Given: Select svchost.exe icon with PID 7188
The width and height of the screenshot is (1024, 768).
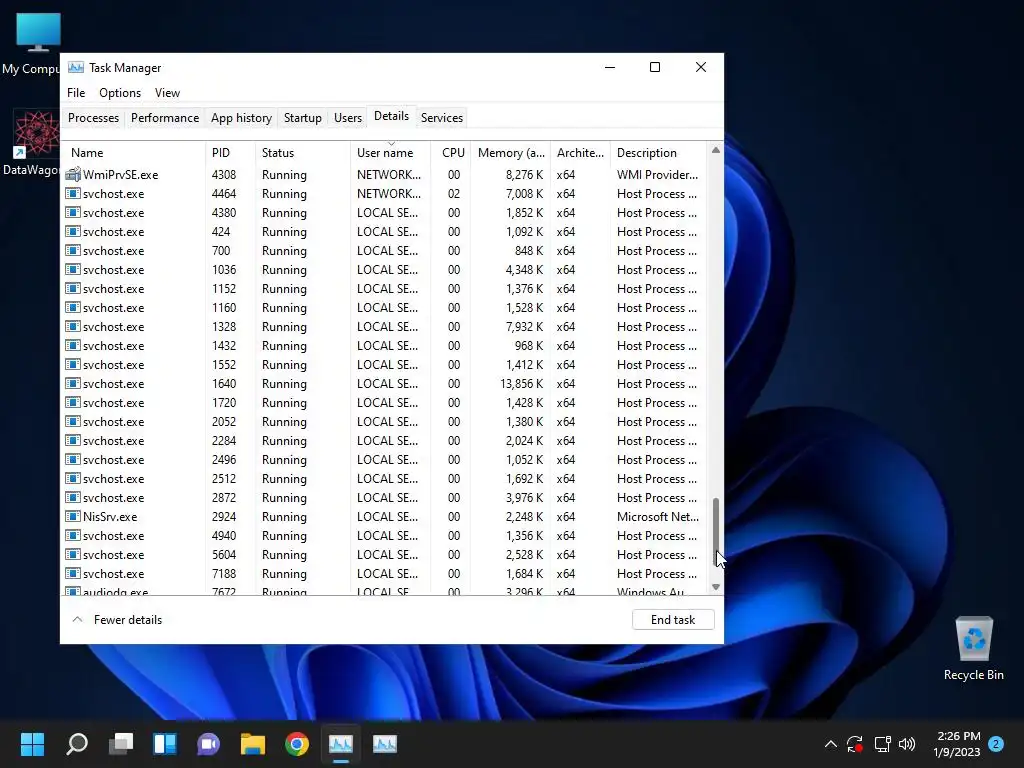Looking at the screenshot, I should pos(72,573).
